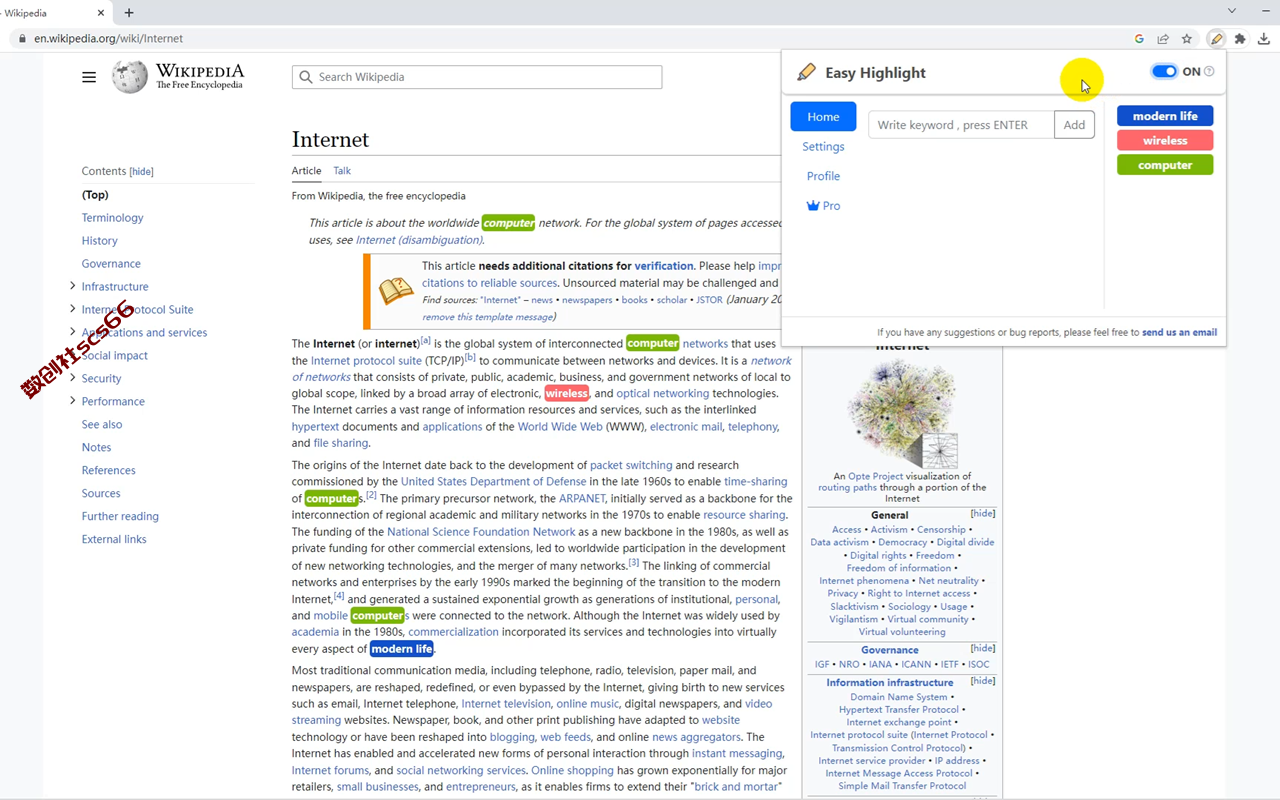
Task: Open the ICANN link in infobox
Action: point(916,664)
